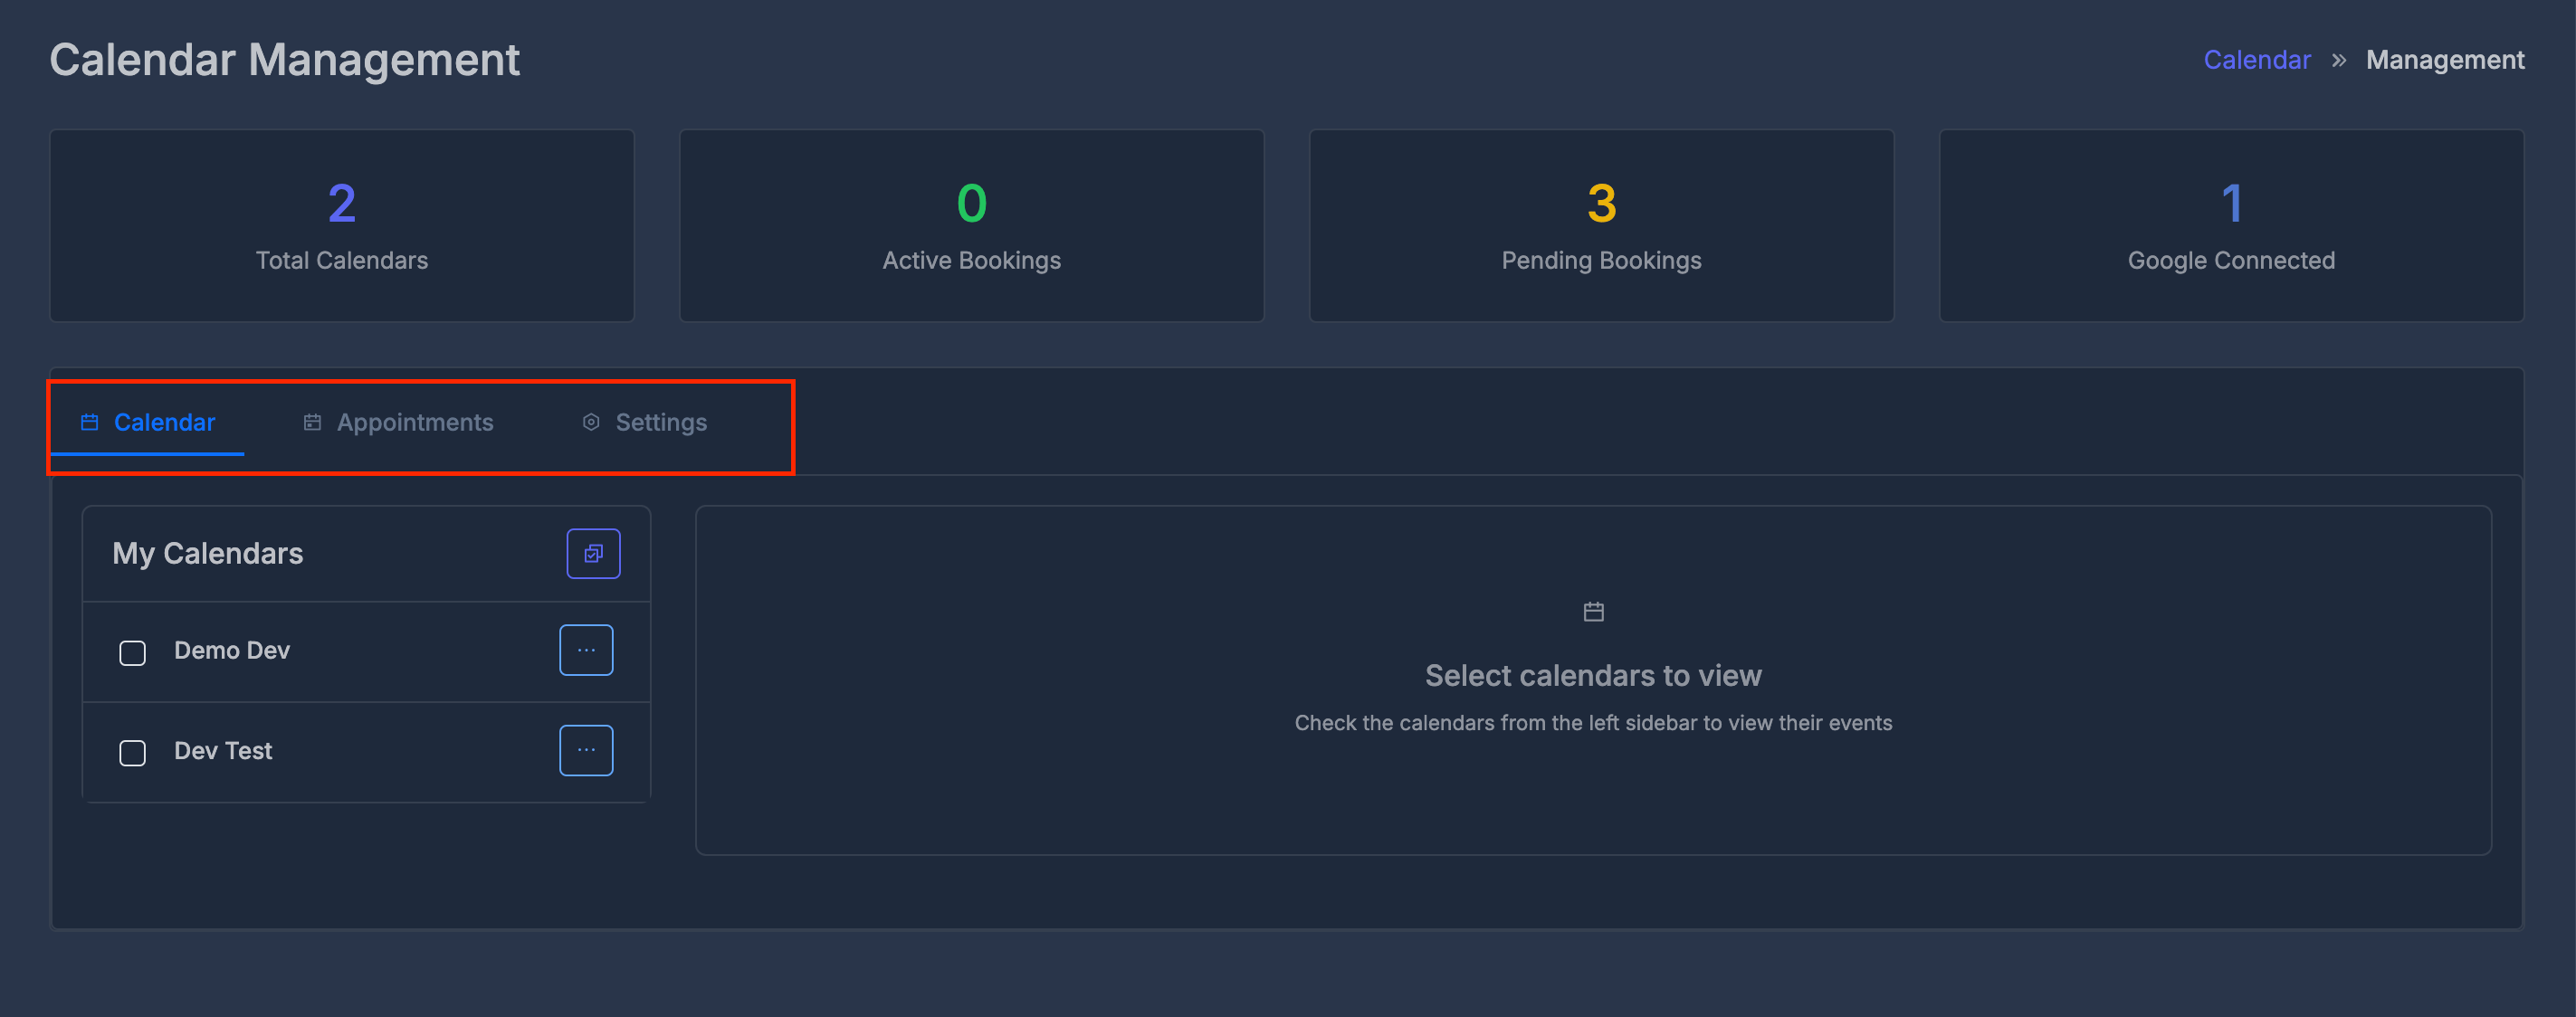Click the Calendar Management page title
Image resolution: width=2576 pixels, height=1017 pixels.
coord(285,60)
